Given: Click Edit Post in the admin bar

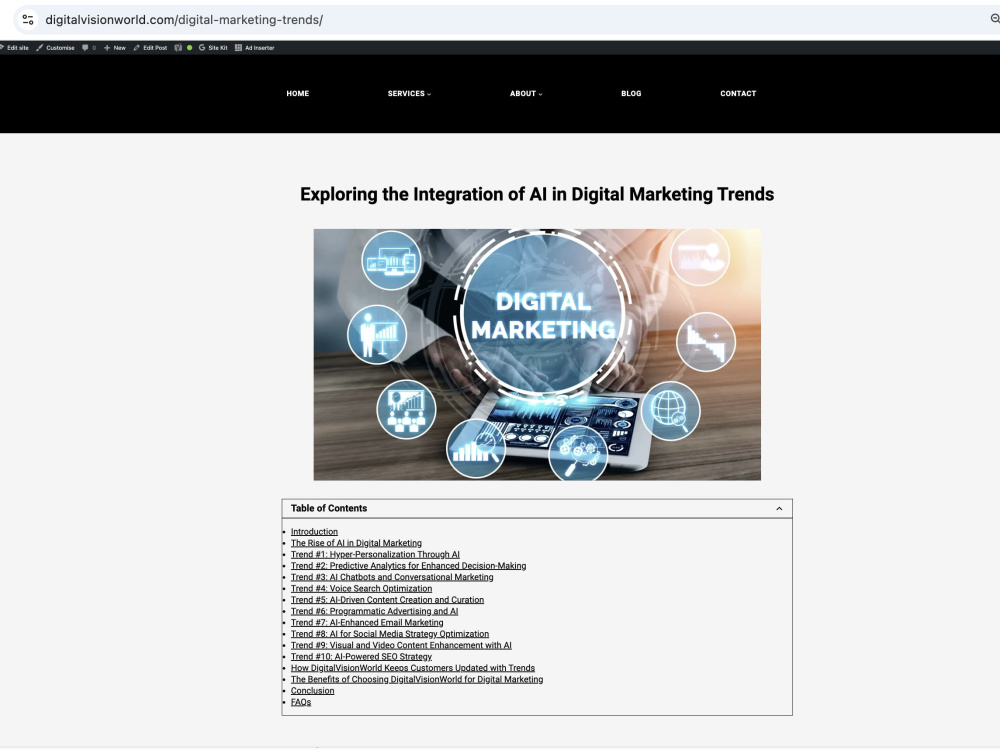Looking at the screenshot, I should click(x=151, y=48).
